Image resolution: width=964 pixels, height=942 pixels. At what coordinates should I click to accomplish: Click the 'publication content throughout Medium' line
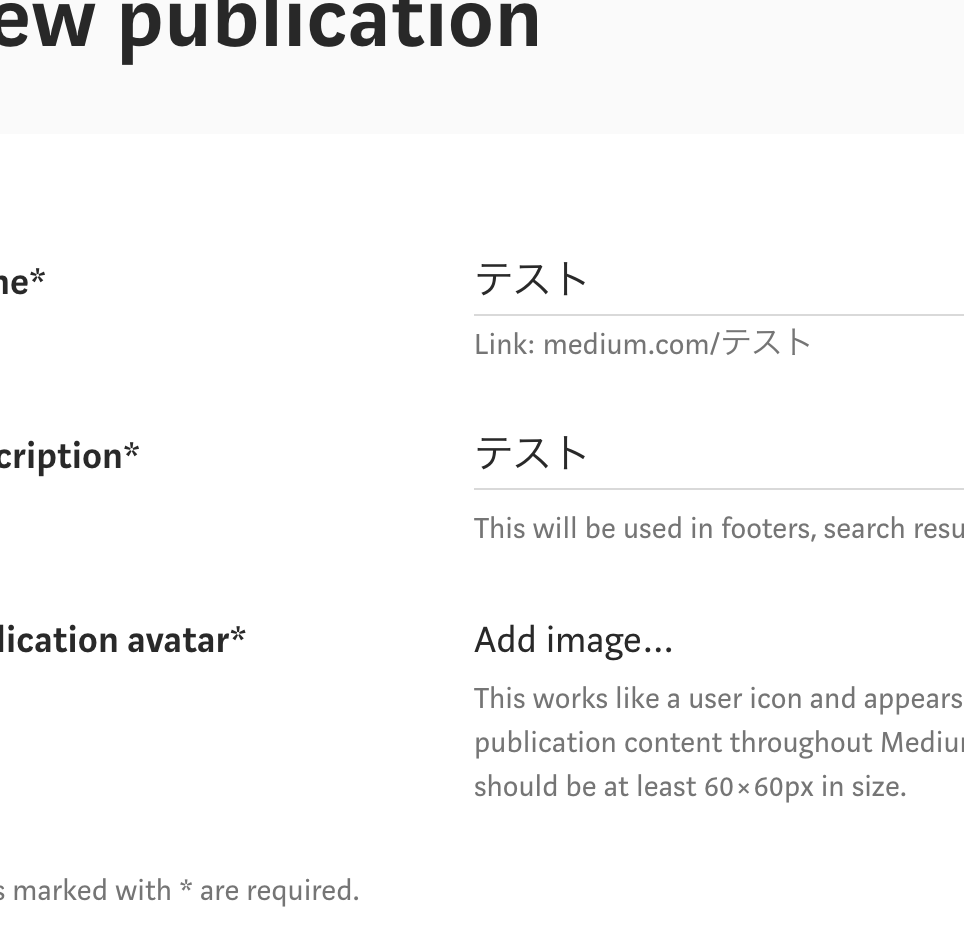coord(719,743)
